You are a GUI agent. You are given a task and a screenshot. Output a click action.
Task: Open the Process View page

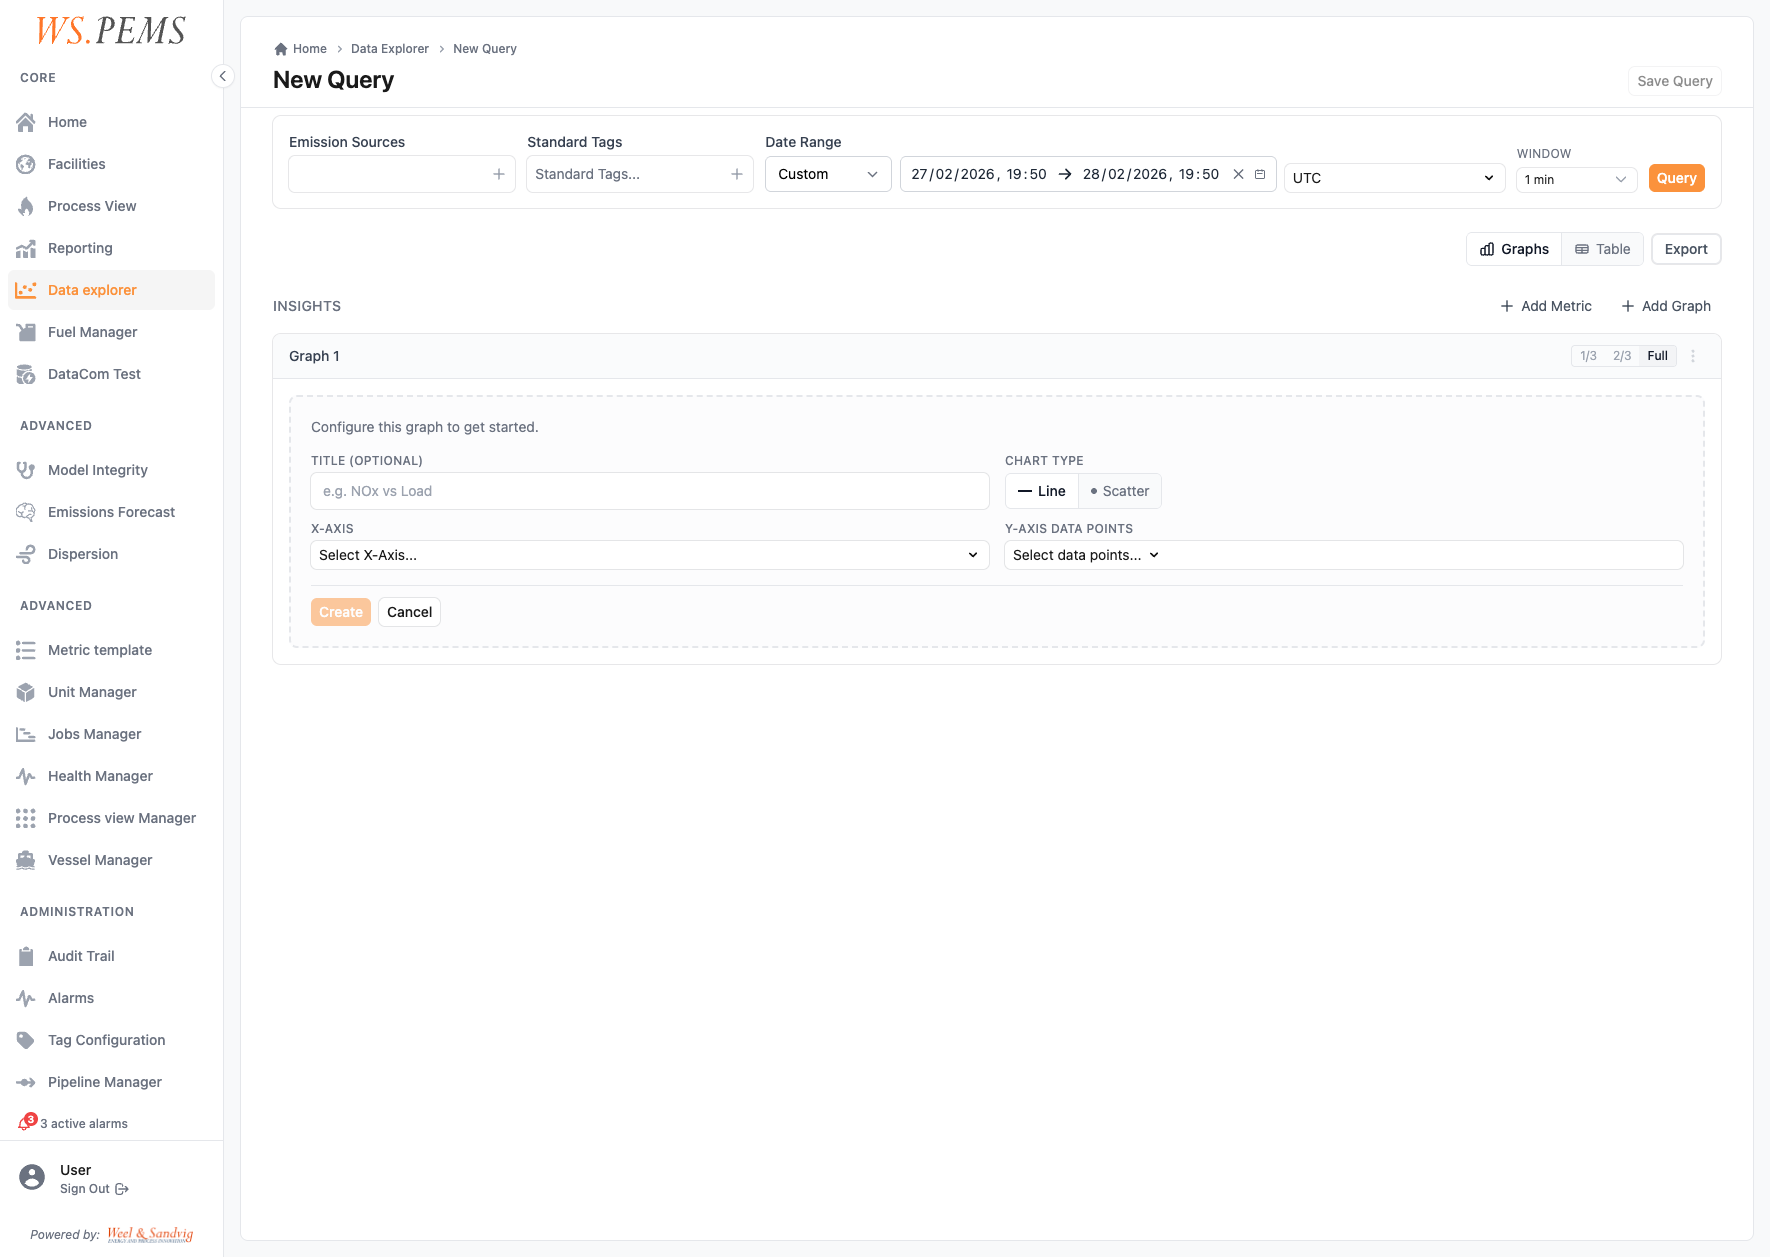pyautogui.click(x=111, y=206)
